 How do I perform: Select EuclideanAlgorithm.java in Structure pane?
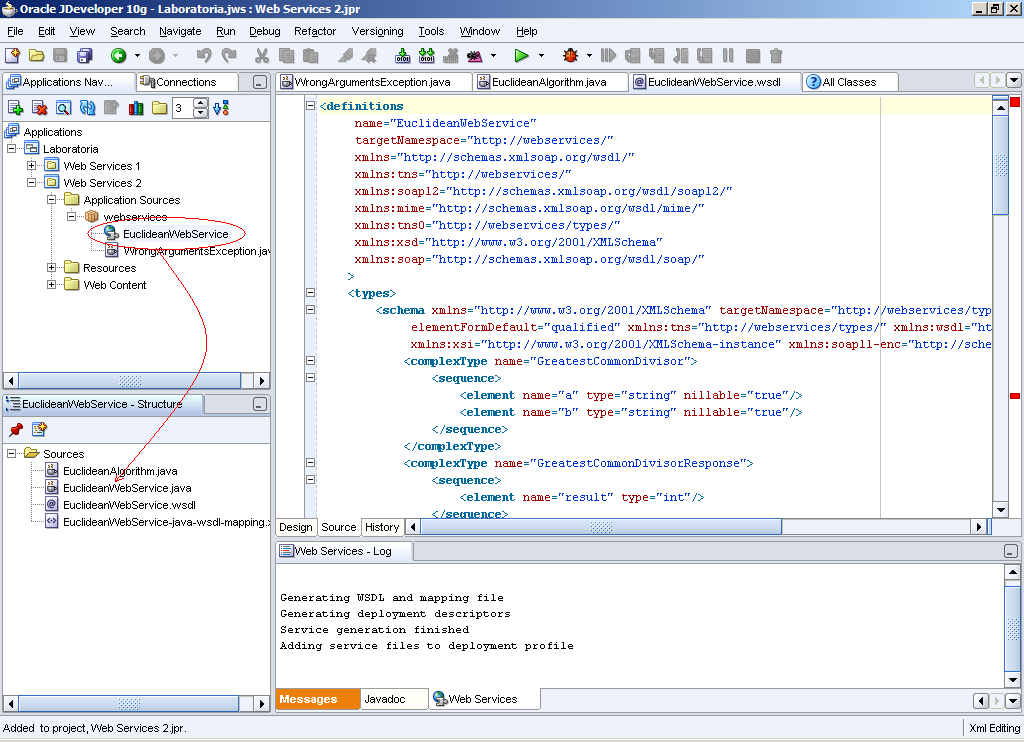coord(120,471)
